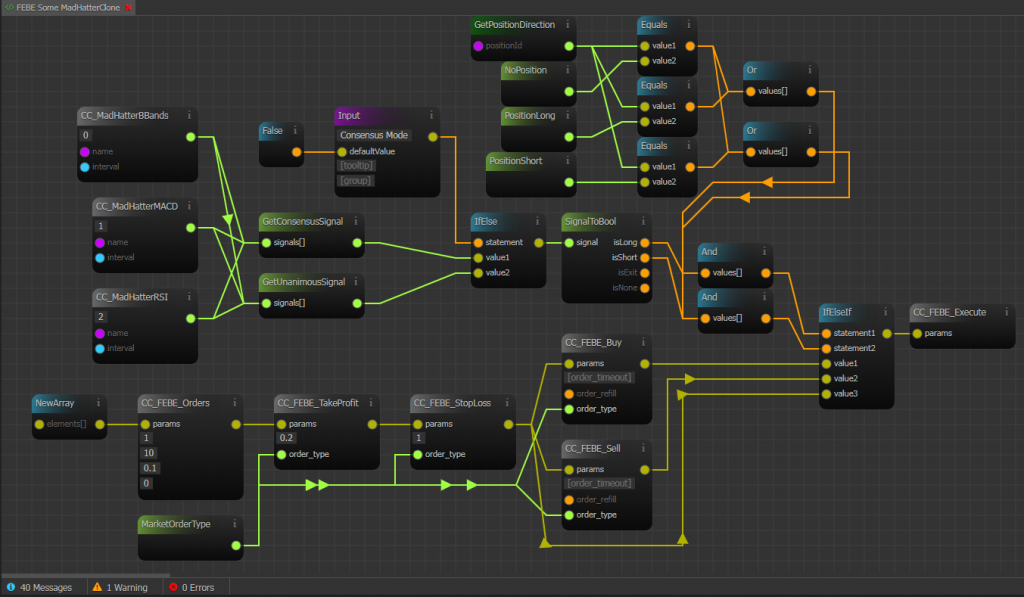Viewport: 1024px width, 597px height.
Task: Show the 1 Warning list
Action: click(x=127, y=587)
